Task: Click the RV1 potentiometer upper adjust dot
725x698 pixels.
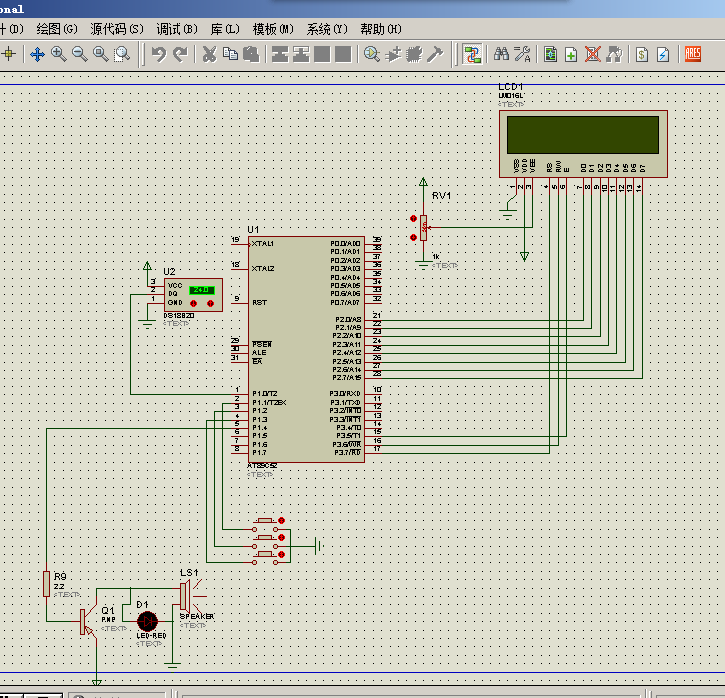Action: (x=413, y=219)
